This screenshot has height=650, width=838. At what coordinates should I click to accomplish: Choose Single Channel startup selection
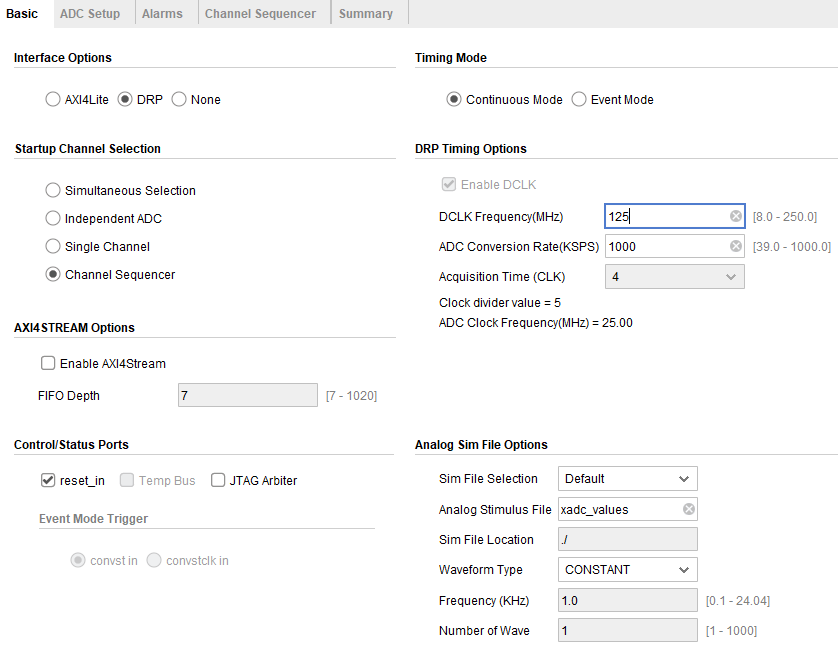(x=52, y=246)
